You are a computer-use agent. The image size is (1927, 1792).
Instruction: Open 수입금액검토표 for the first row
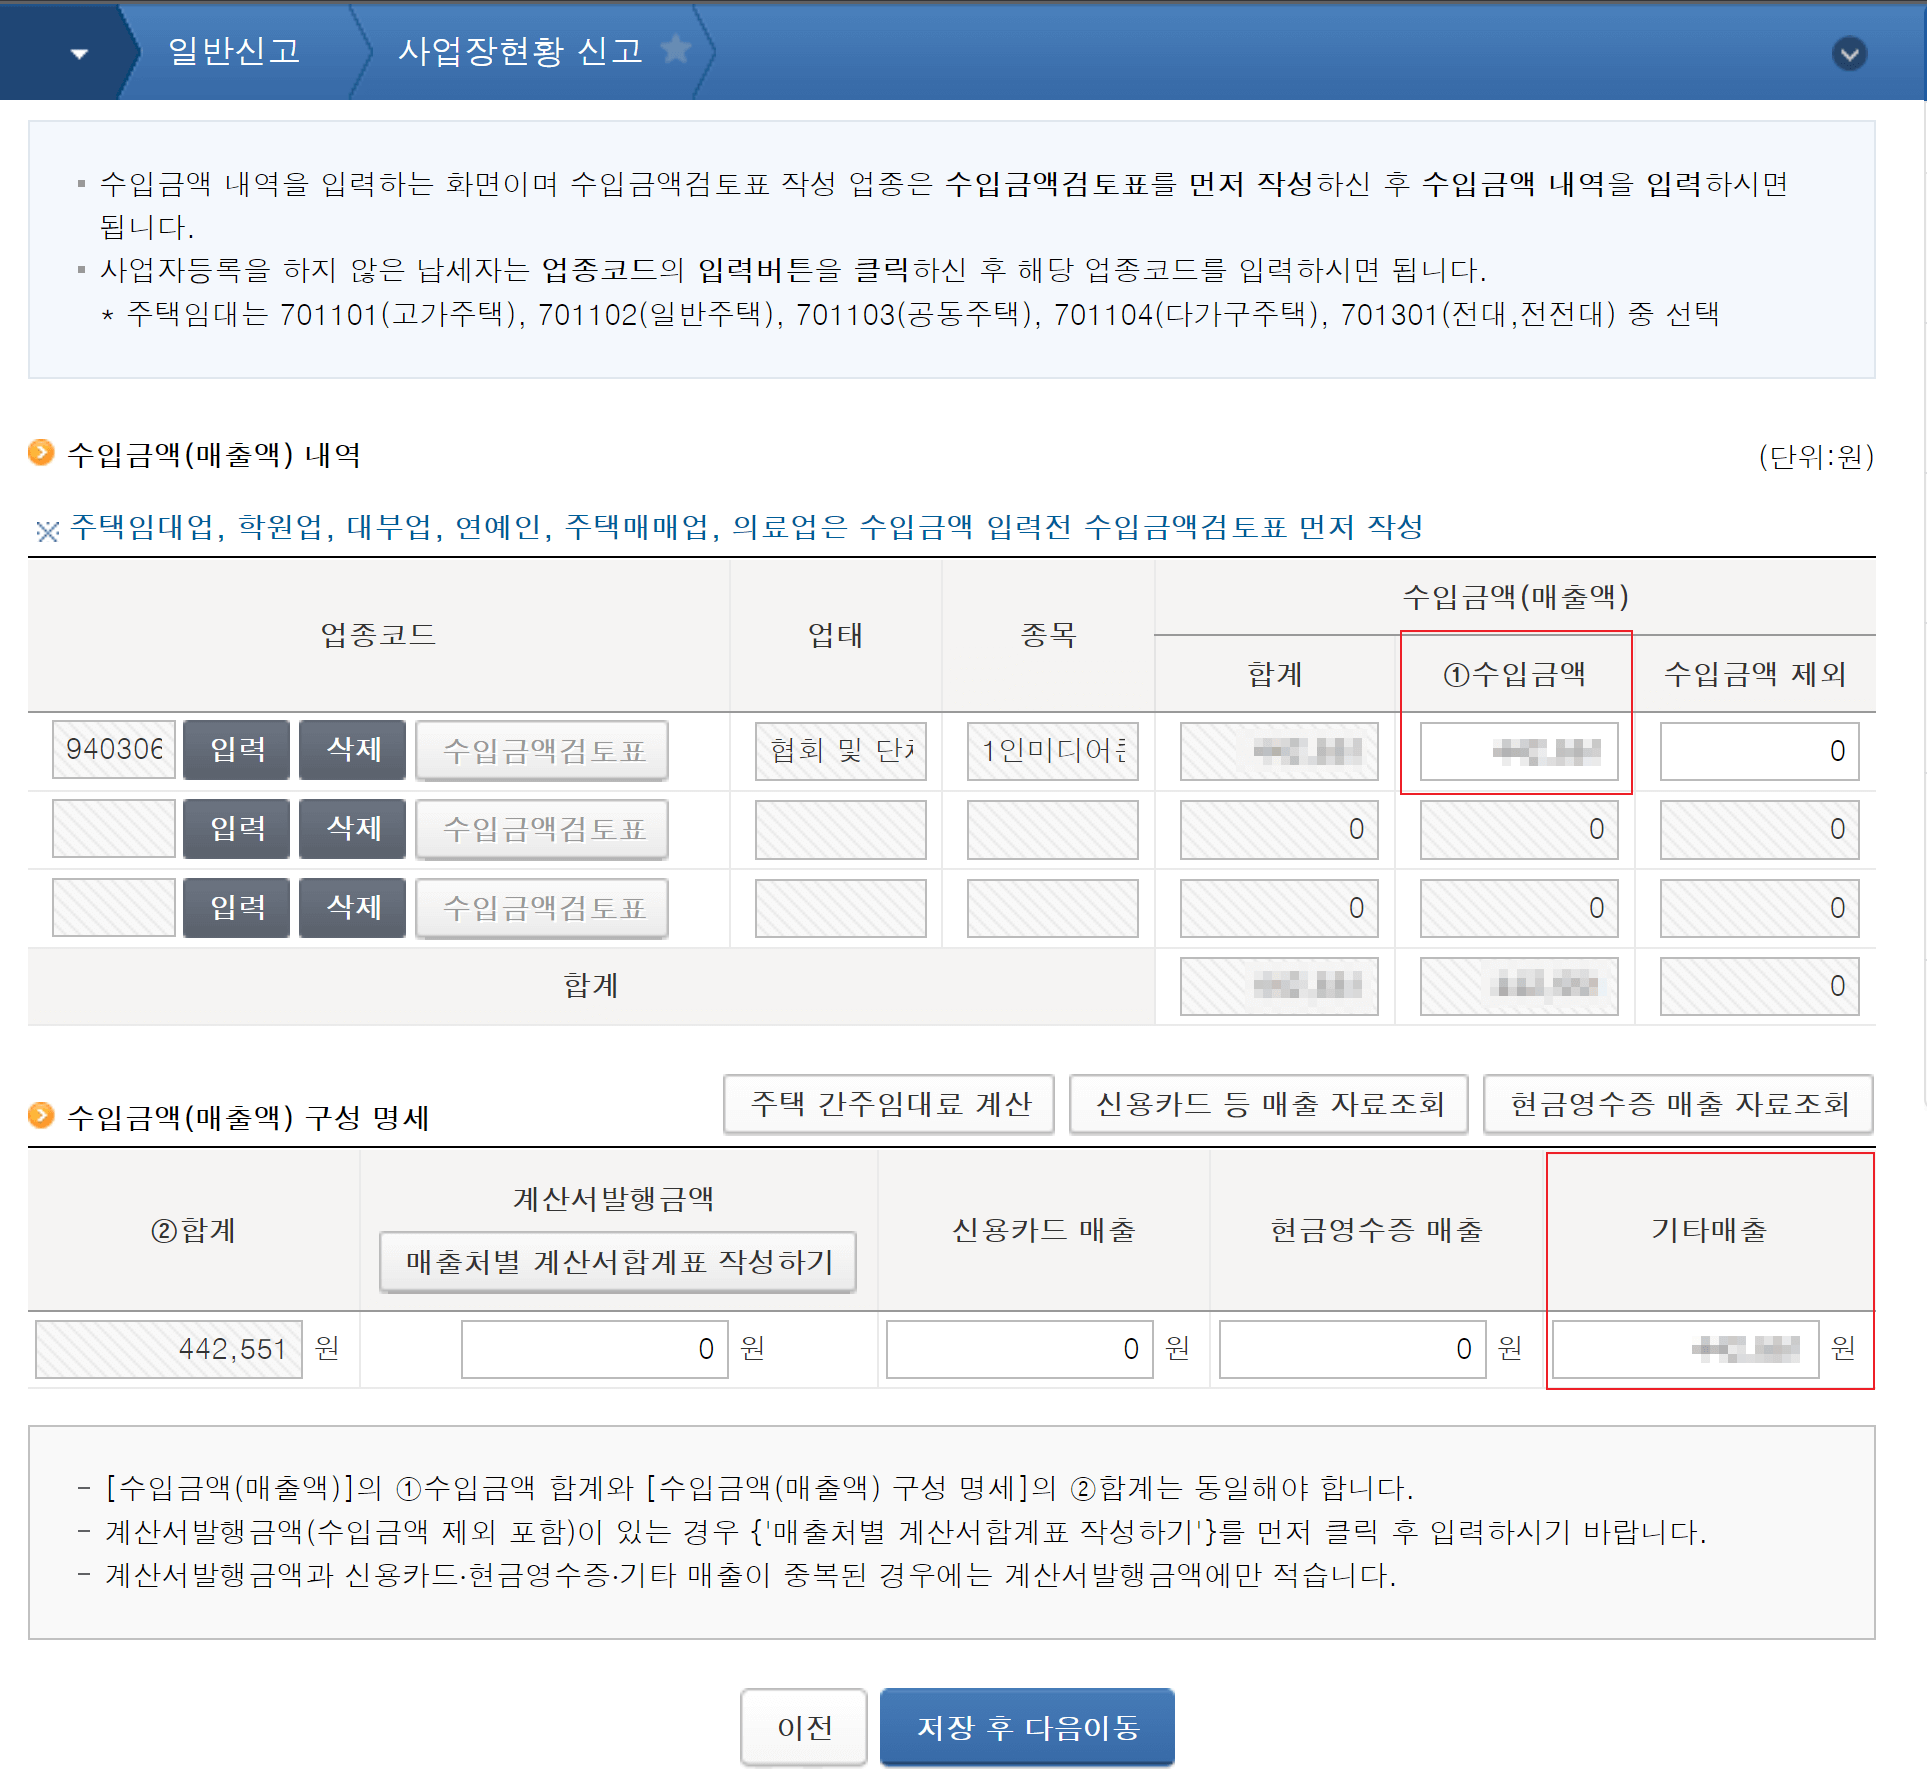[x=542, y=750]
